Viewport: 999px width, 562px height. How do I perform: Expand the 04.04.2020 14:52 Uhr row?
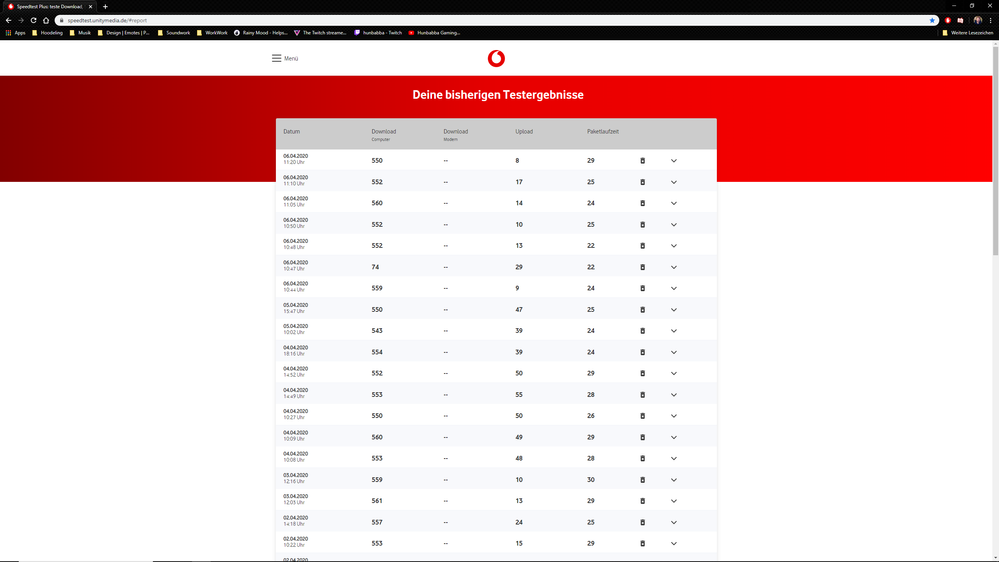click(x=673, y=373)
